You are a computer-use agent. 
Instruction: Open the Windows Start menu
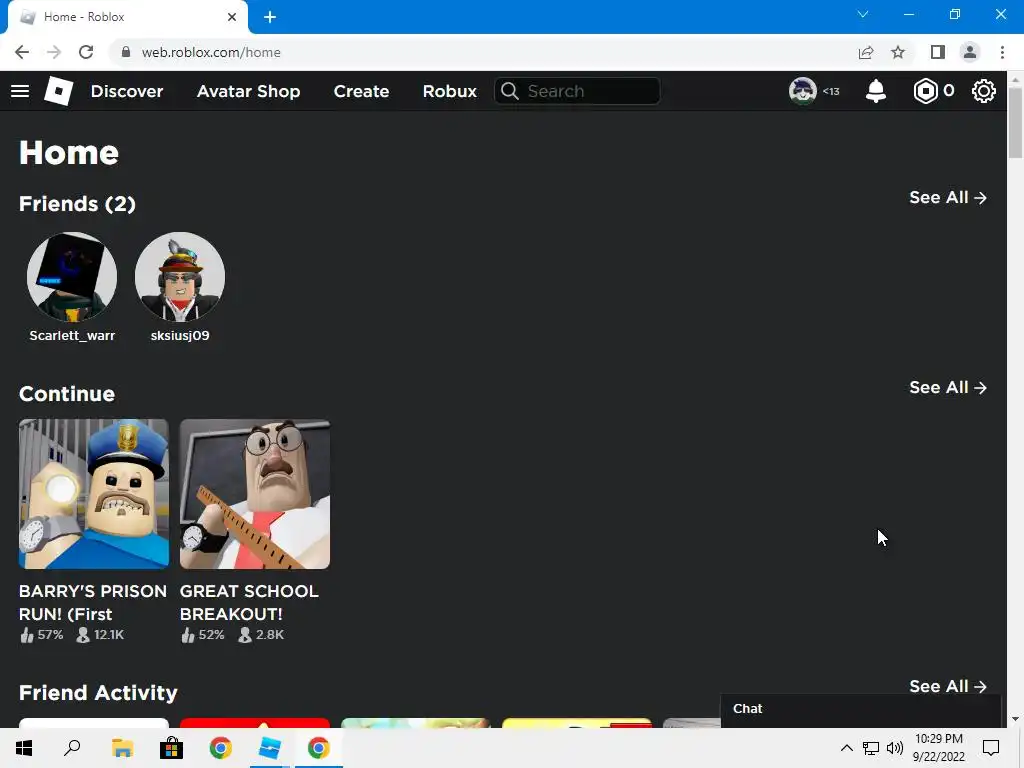[x=24, y=748]
